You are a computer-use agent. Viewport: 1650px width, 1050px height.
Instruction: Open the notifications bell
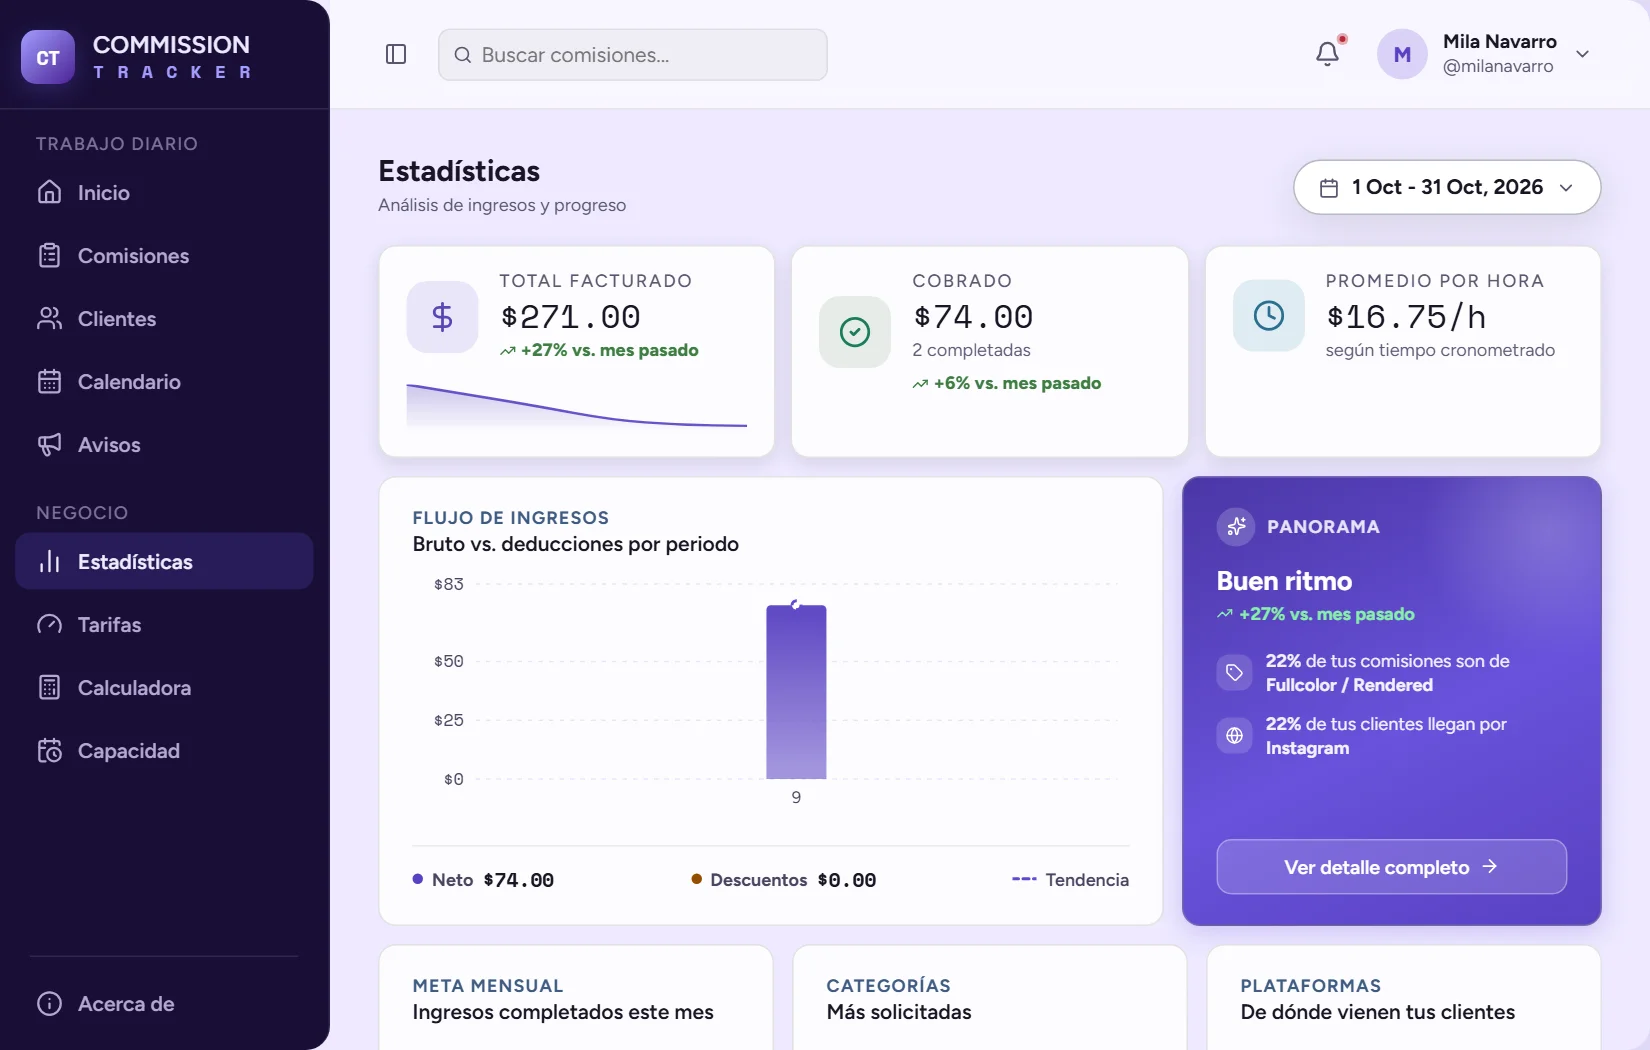coord(1328,54)
